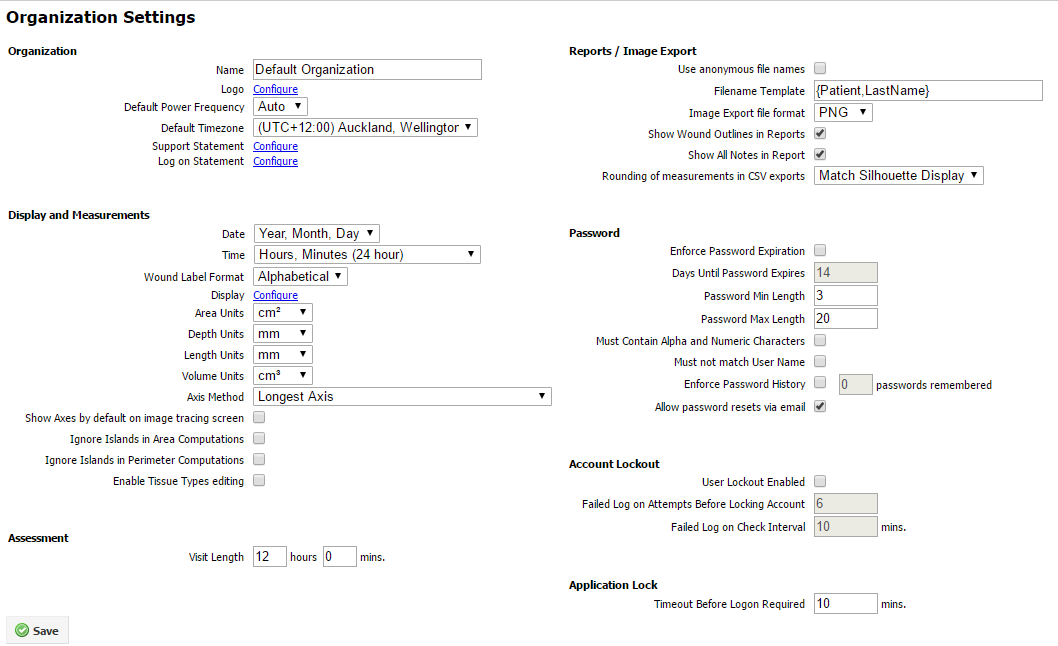This screenshot has height=646, width=1058.
Task: Click the Failed Log on Attempts field
Action: pyautogui.click(x=845, y=504)
